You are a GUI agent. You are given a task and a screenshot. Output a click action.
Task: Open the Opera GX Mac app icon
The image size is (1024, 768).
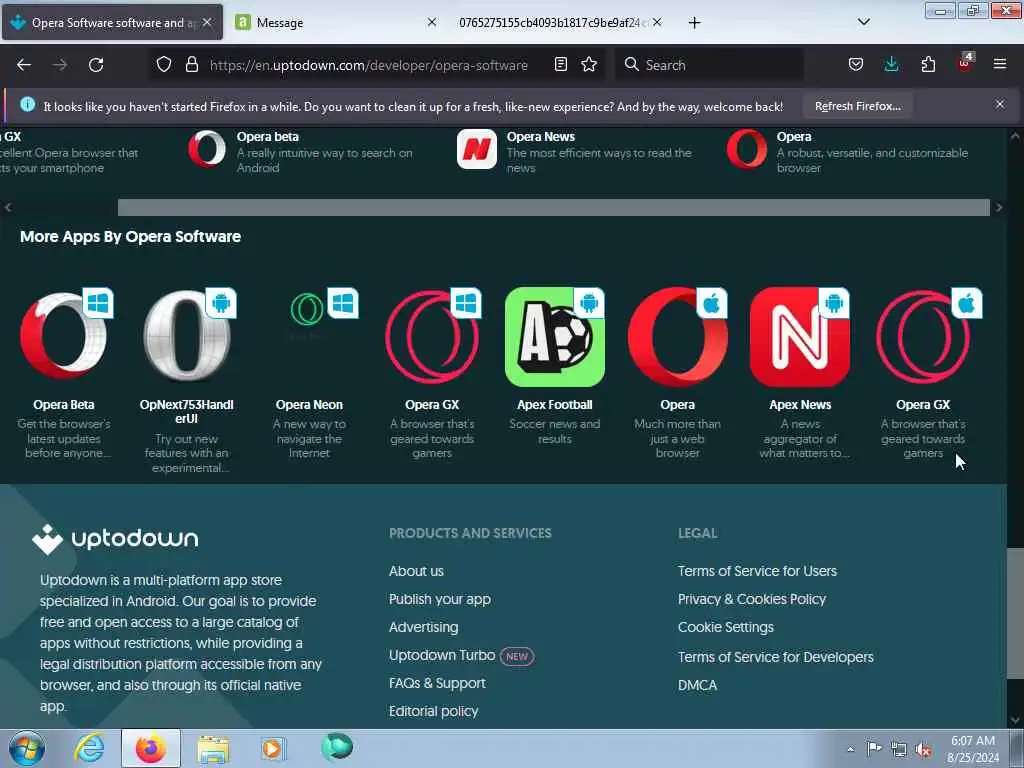923,337
